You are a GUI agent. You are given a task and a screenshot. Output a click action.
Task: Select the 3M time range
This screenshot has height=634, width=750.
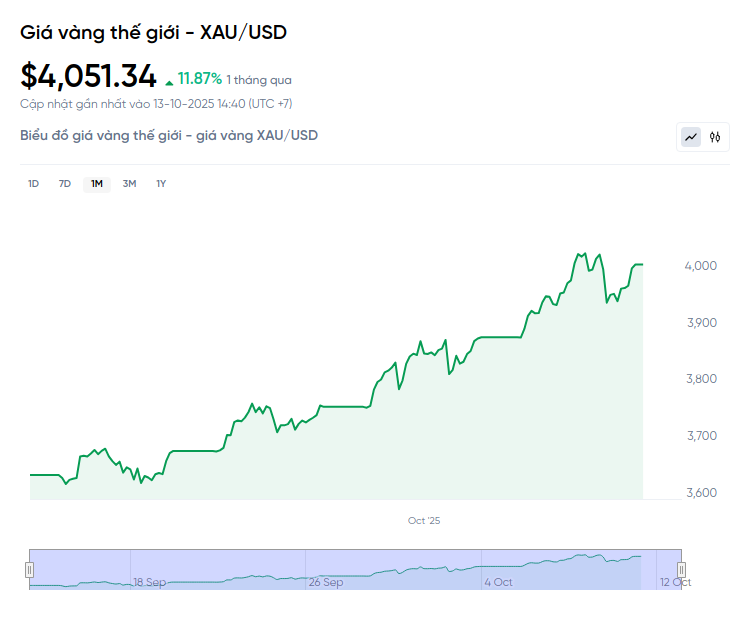[x=129, y=183]
